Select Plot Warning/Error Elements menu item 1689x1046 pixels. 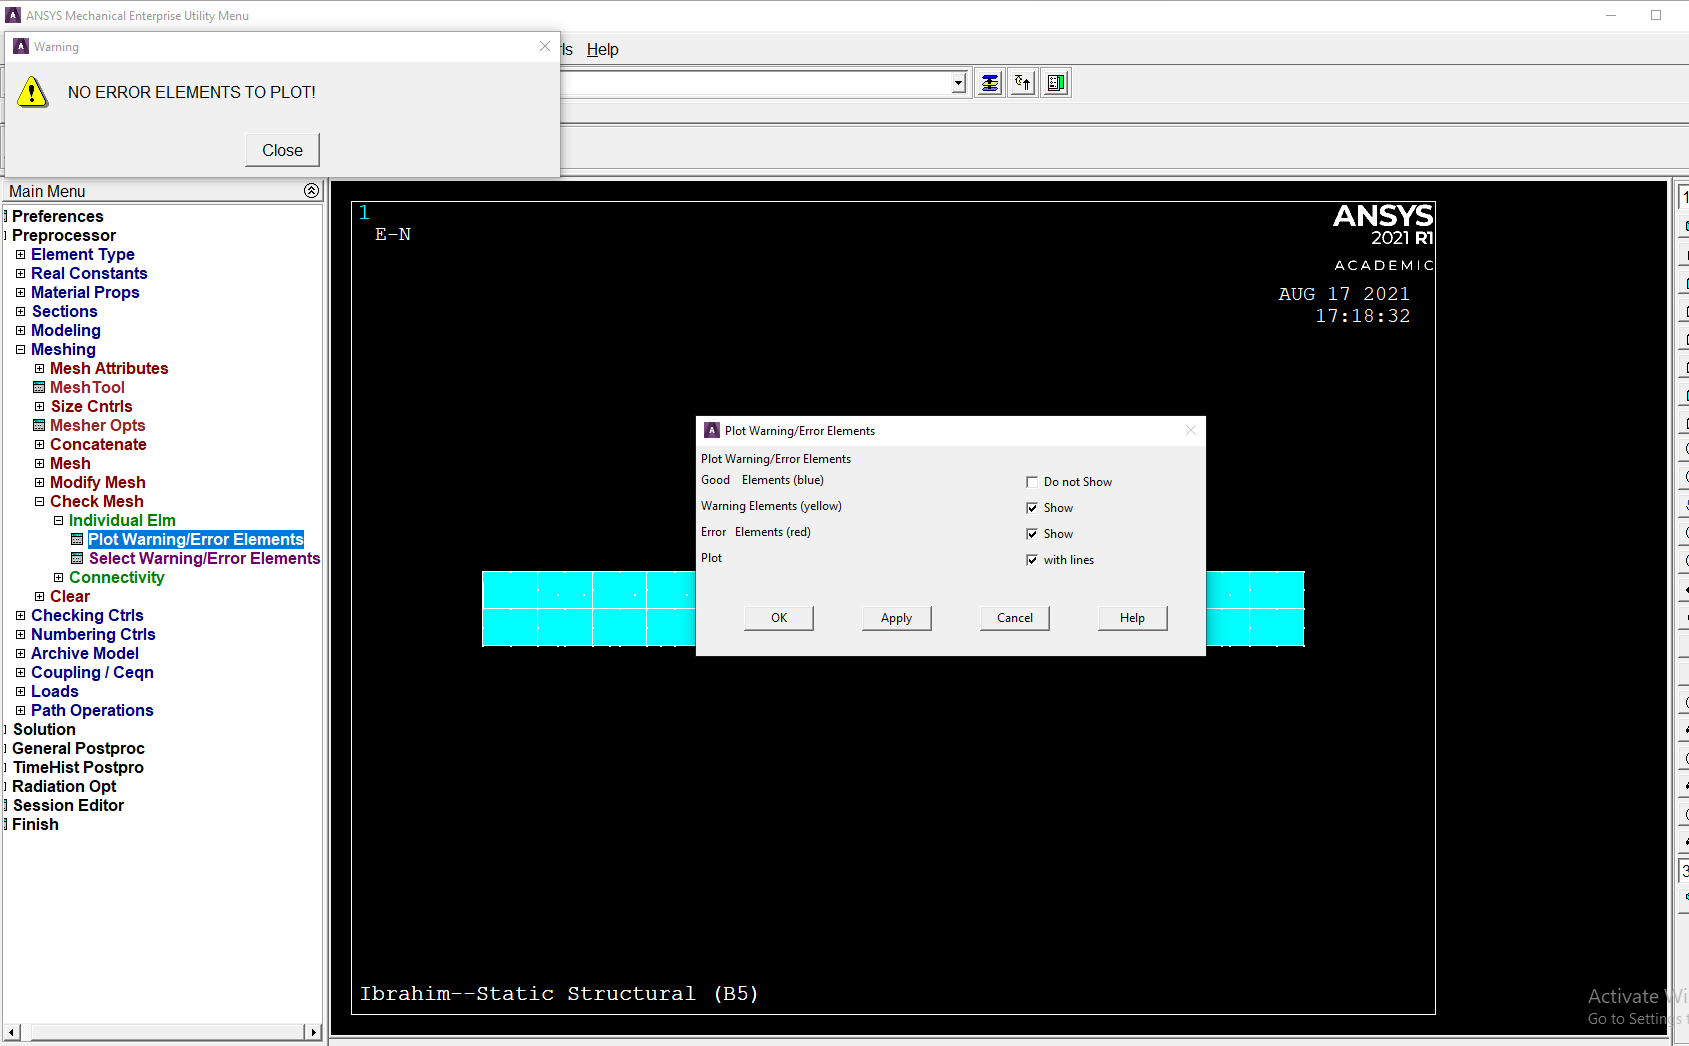click(196, 540)
